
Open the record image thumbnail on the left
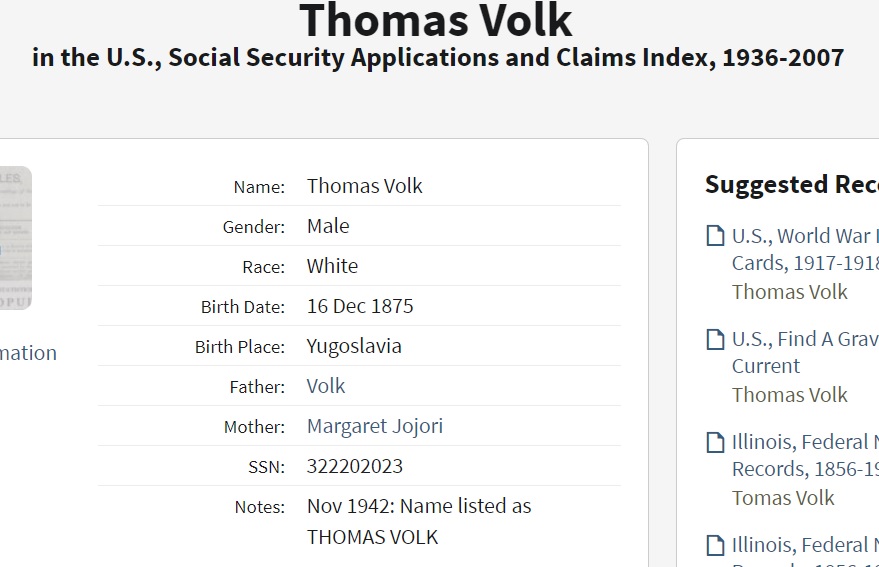click(15, 238)
